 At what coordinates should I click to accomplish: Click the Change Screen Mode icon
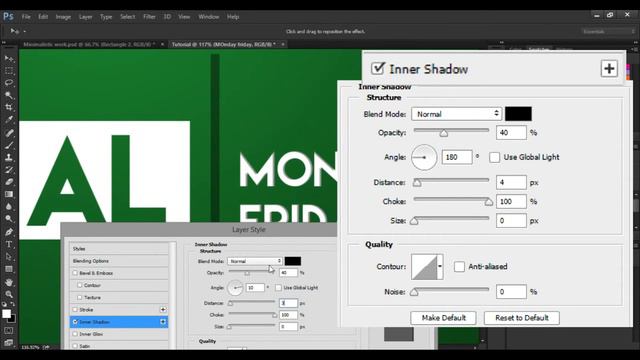click(9, 342)
